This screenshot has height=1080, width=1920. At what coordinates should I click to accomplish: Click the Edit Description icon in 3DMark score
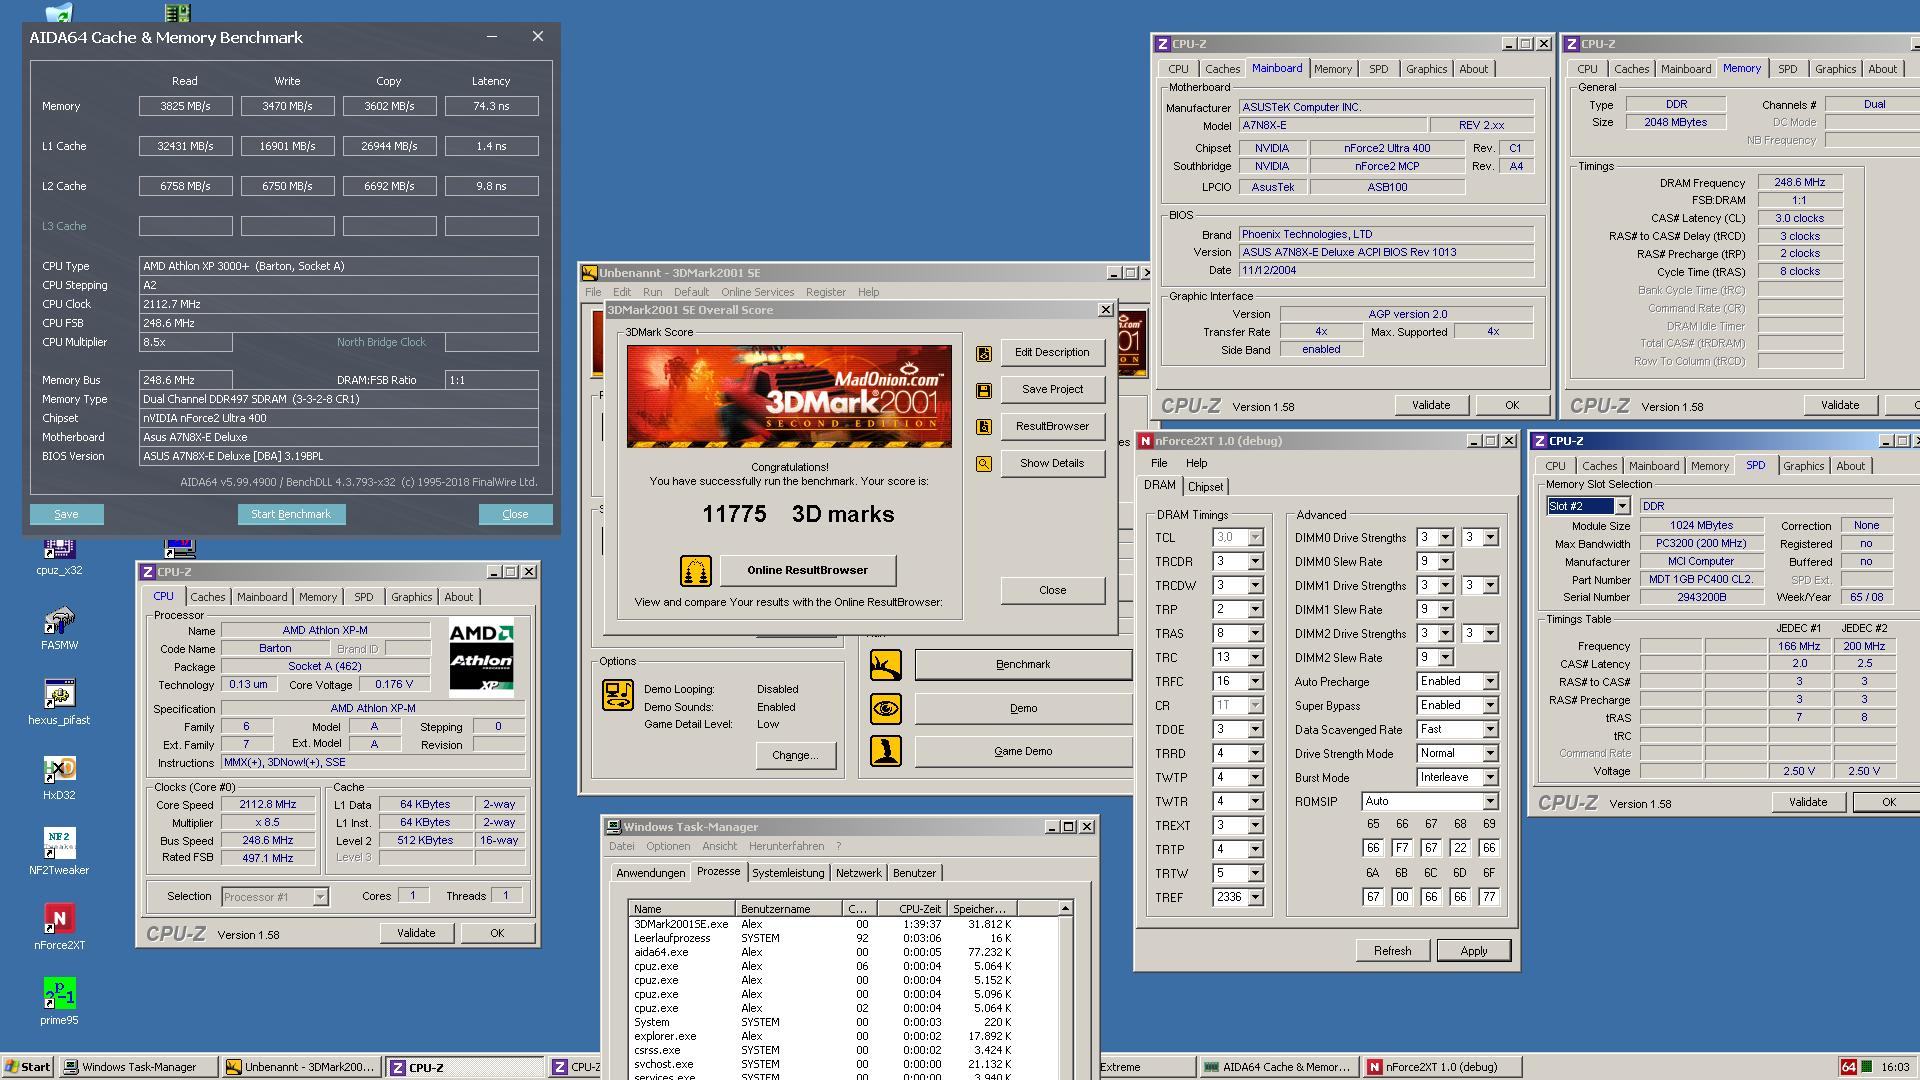tap(984, 353)
